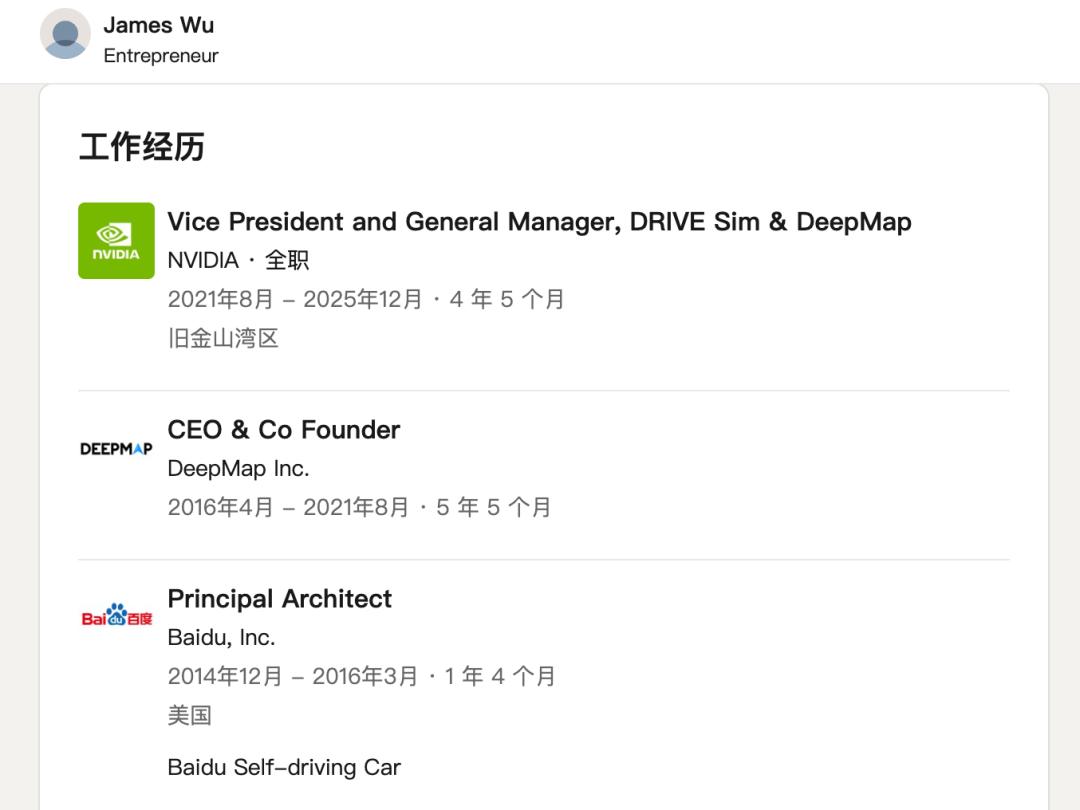Click the 工作经历 section heading
Screen dimensions: 1080x810
point(141,147)
